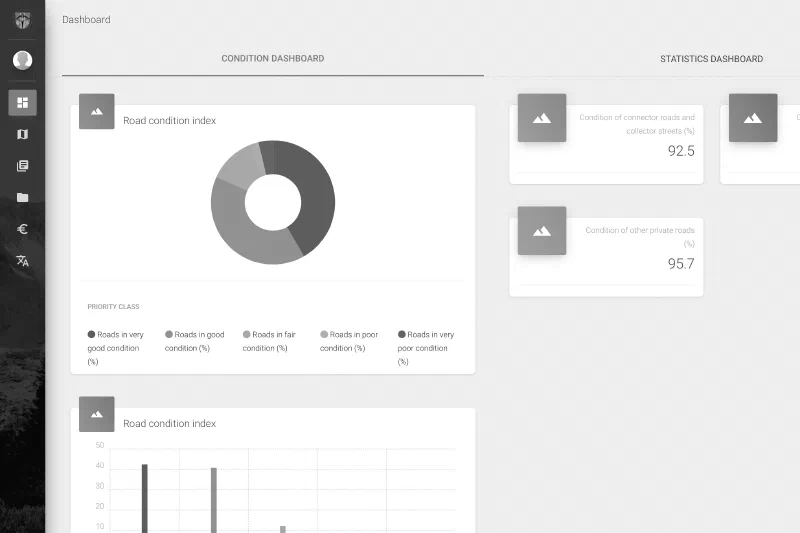Click the other private roads card icon
Viewport: 800px width, 533px height.
point(542,231)
